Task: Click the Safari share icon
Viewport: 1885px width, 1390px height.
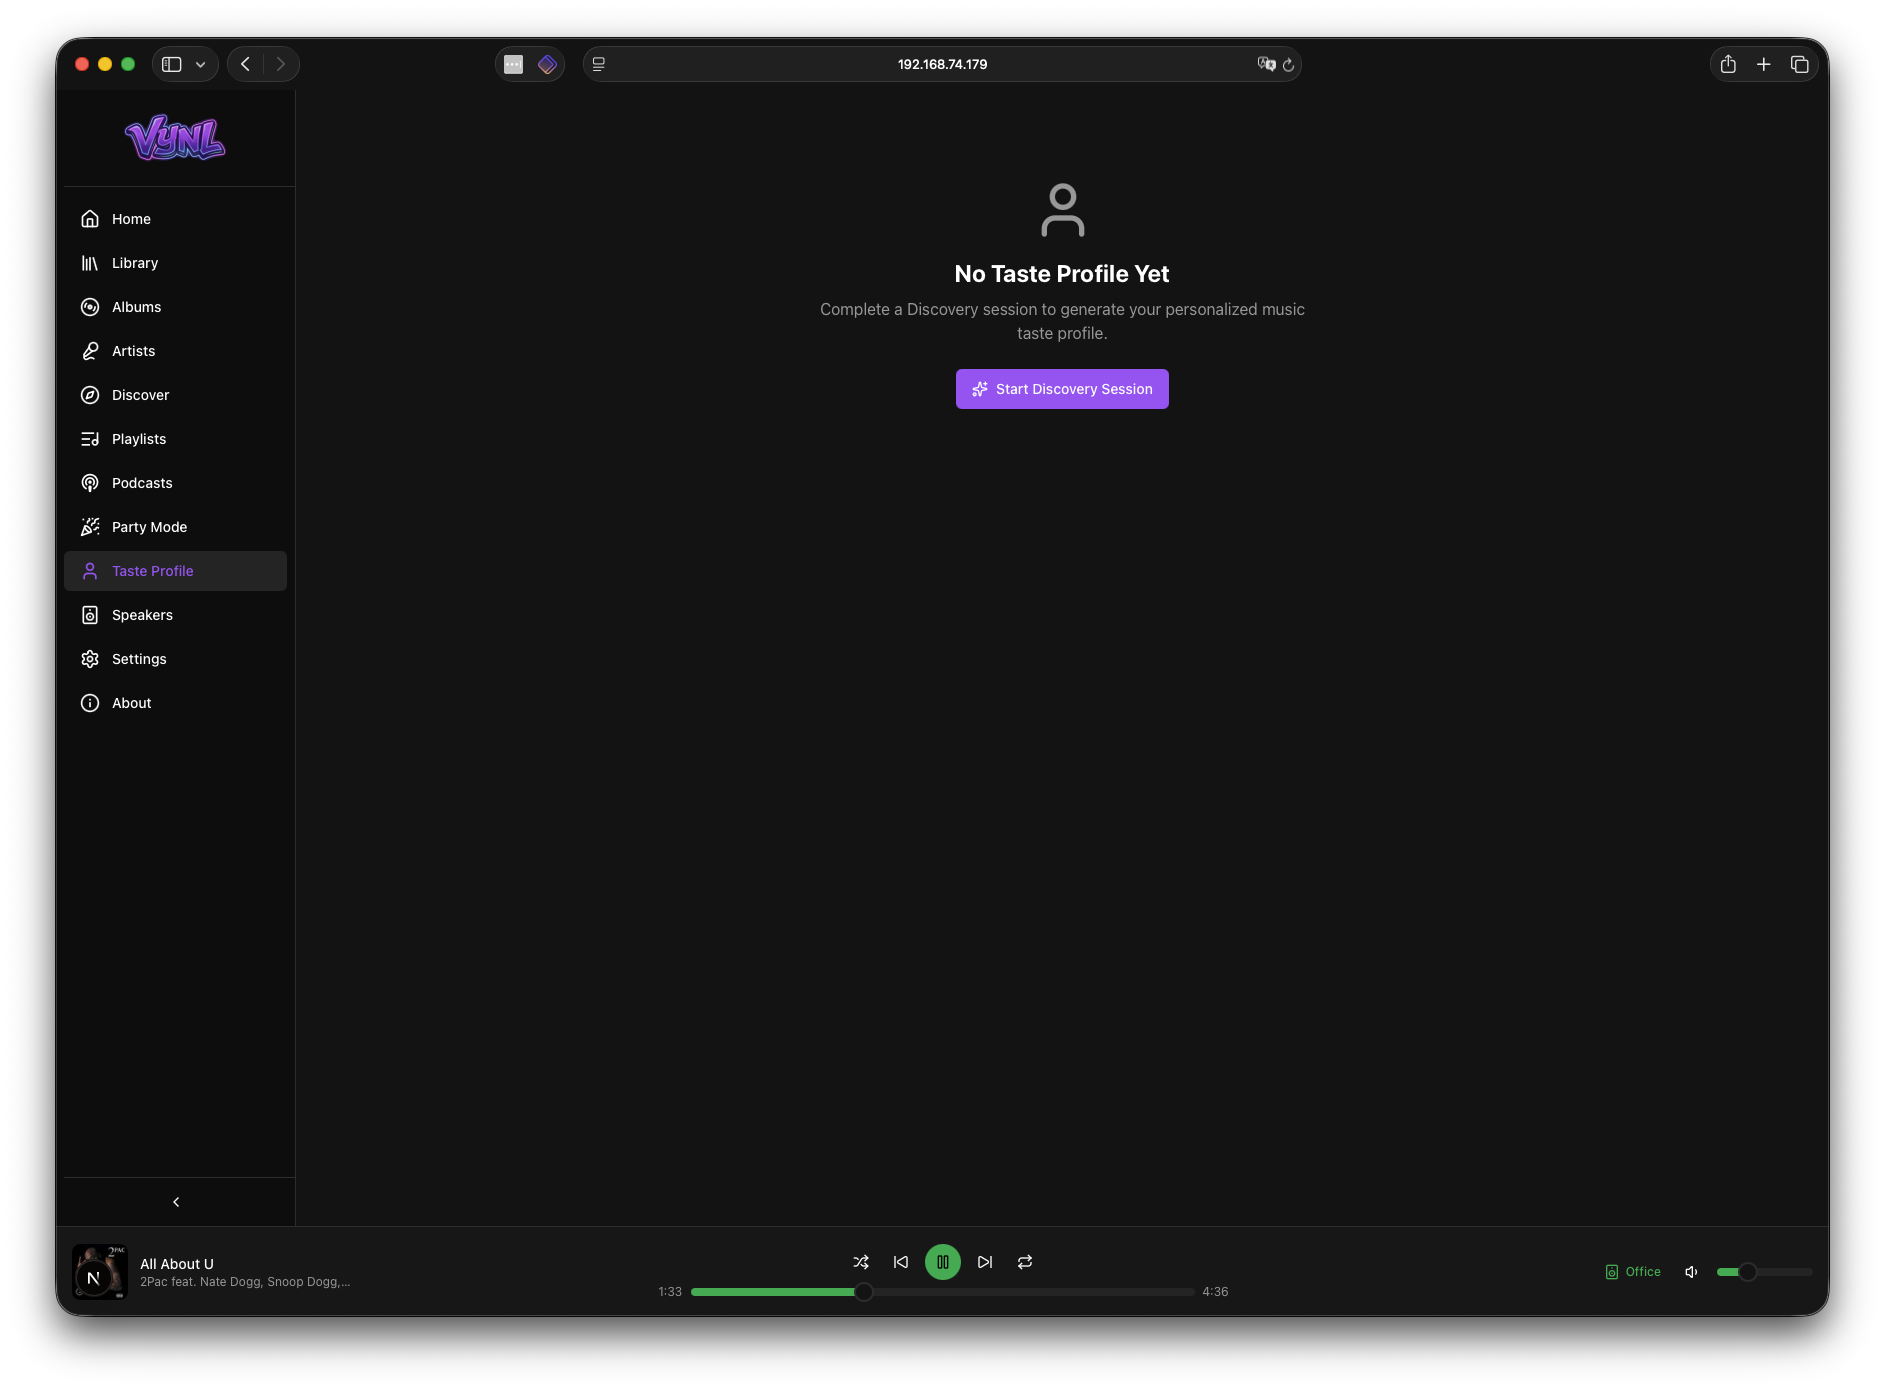Action: 1728,65
